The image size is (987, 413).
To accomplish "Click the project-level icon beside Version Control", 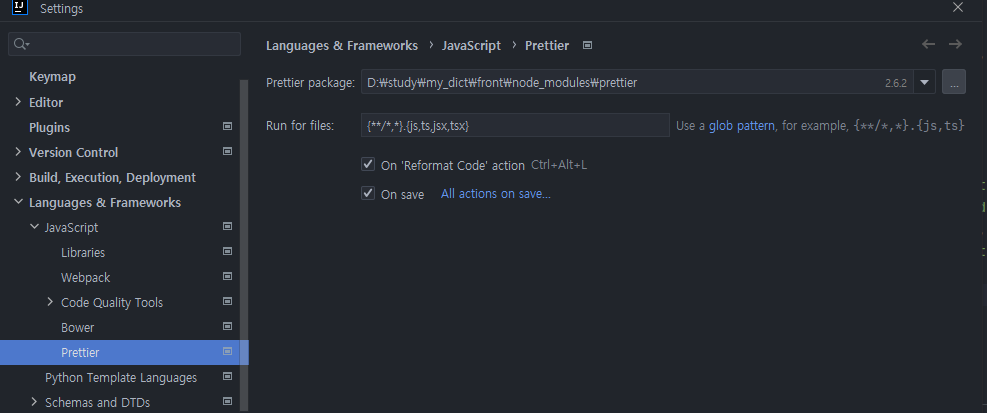I will click(228, 152).
